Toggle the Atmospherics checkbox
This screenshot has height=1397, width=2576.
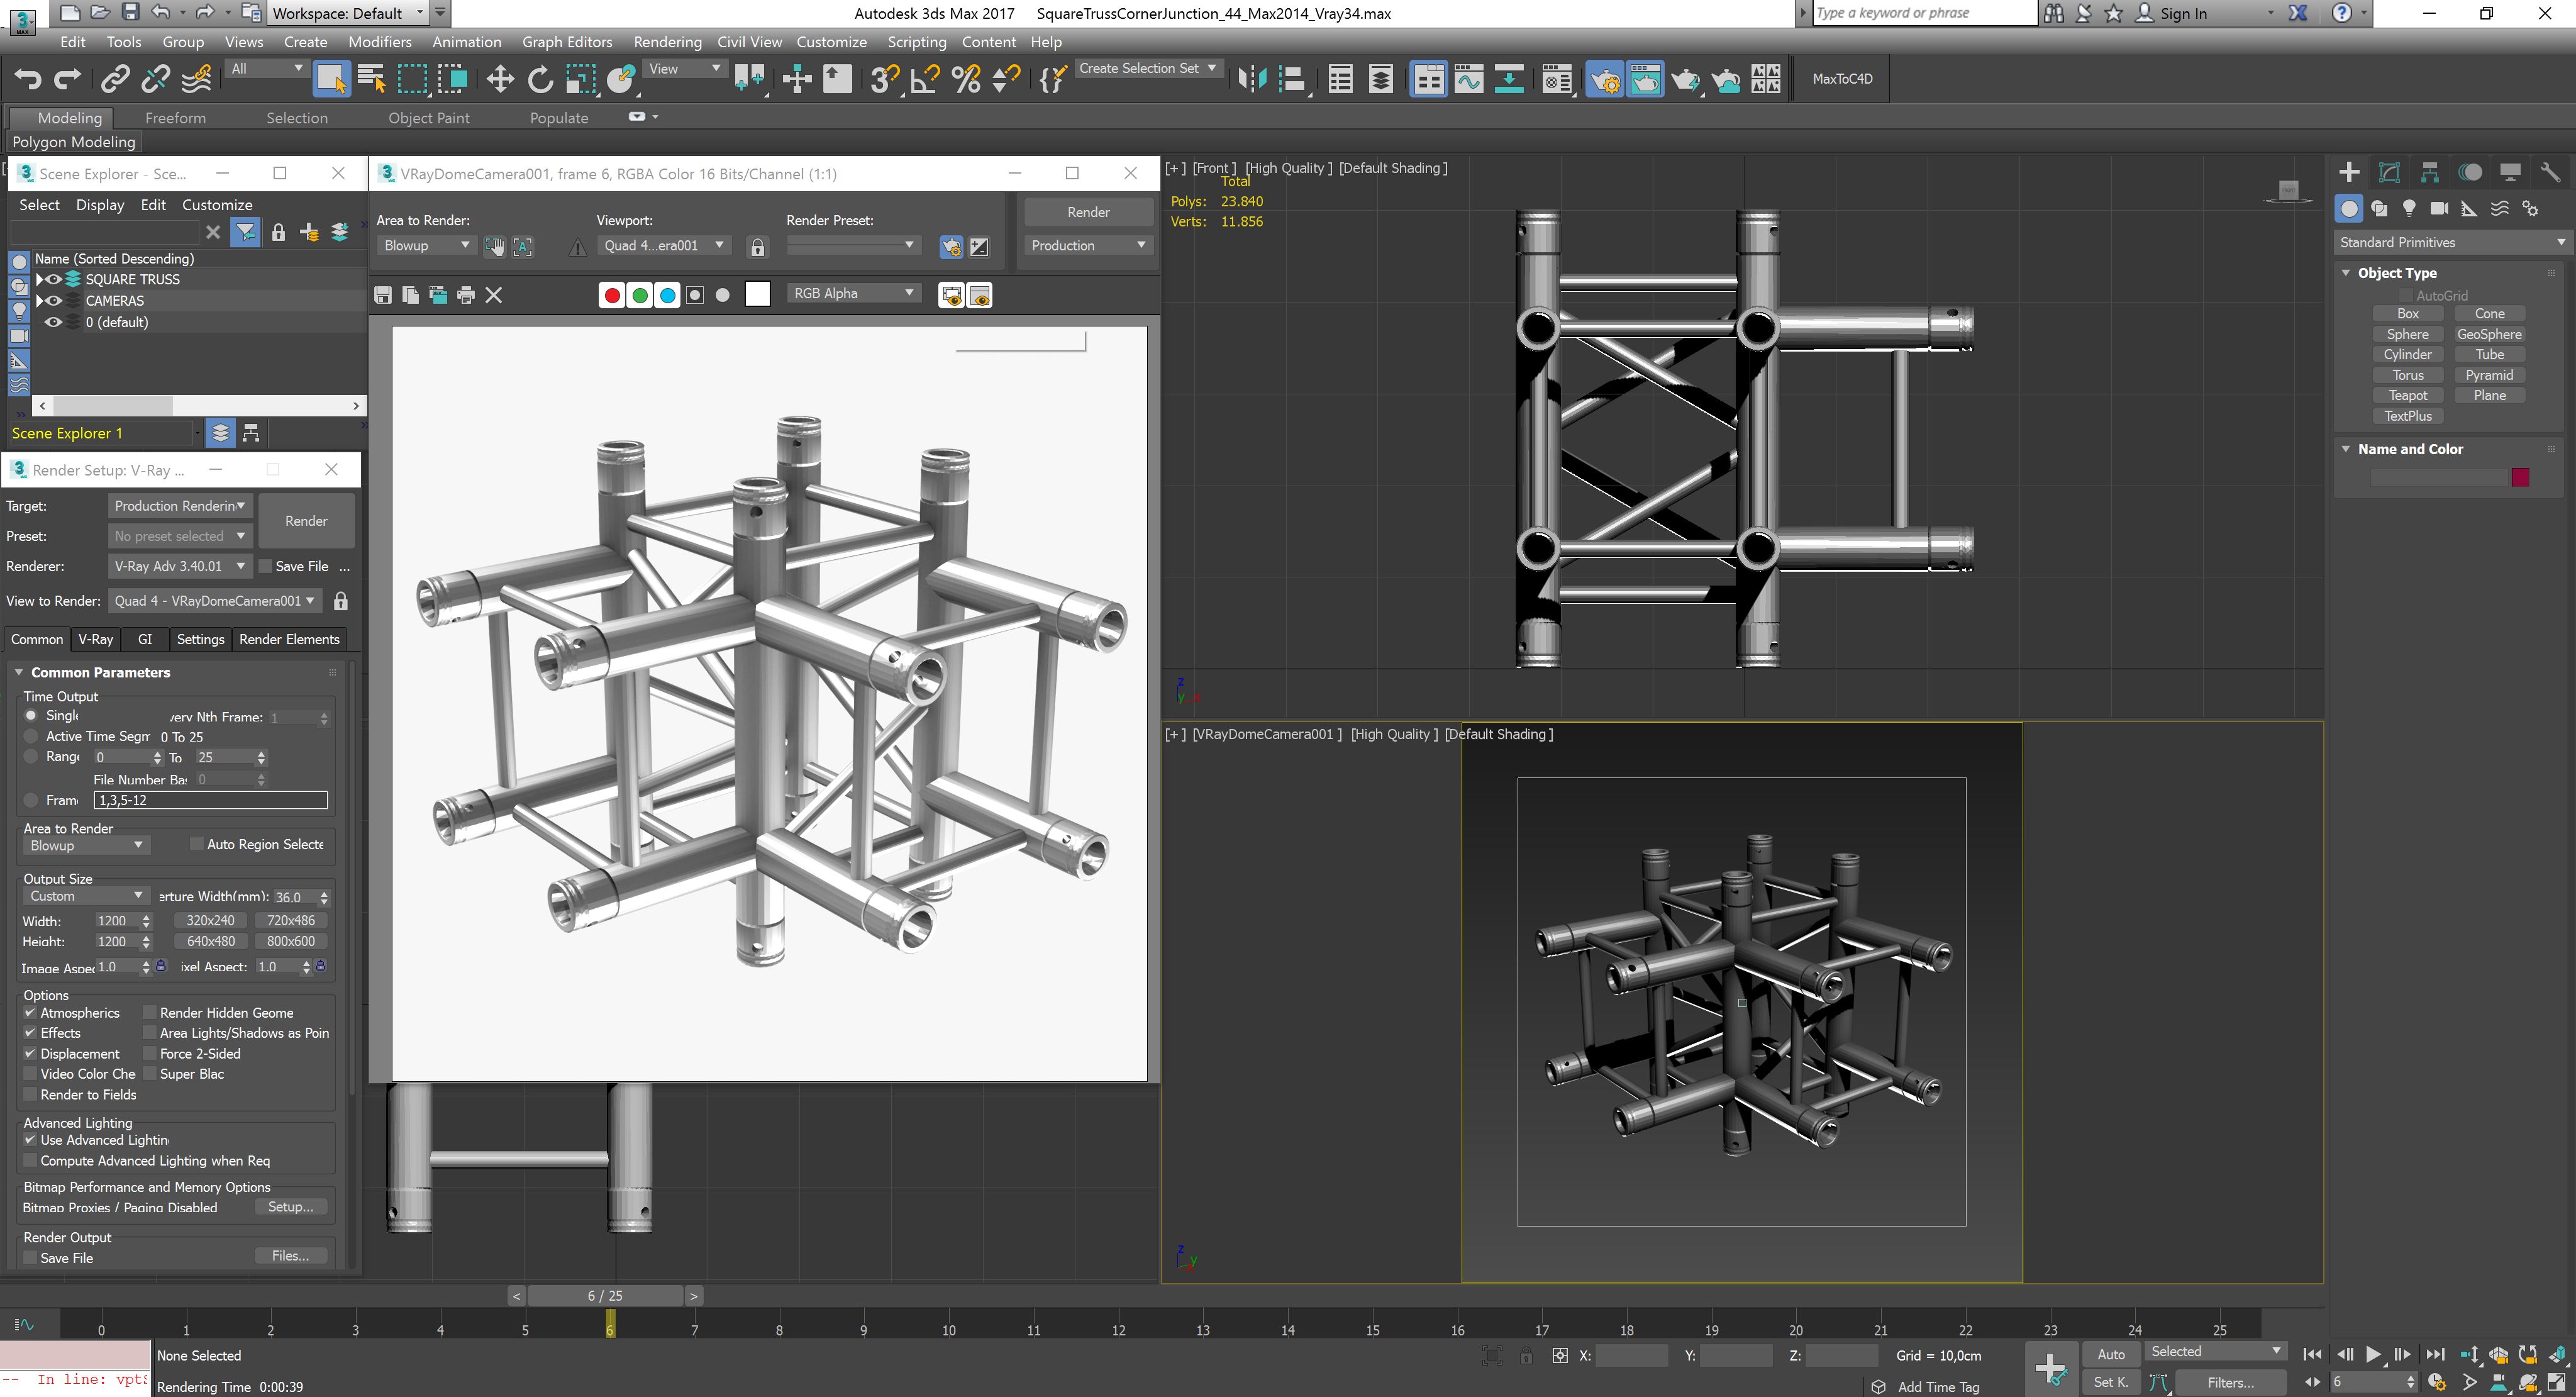pos(30,1013)
